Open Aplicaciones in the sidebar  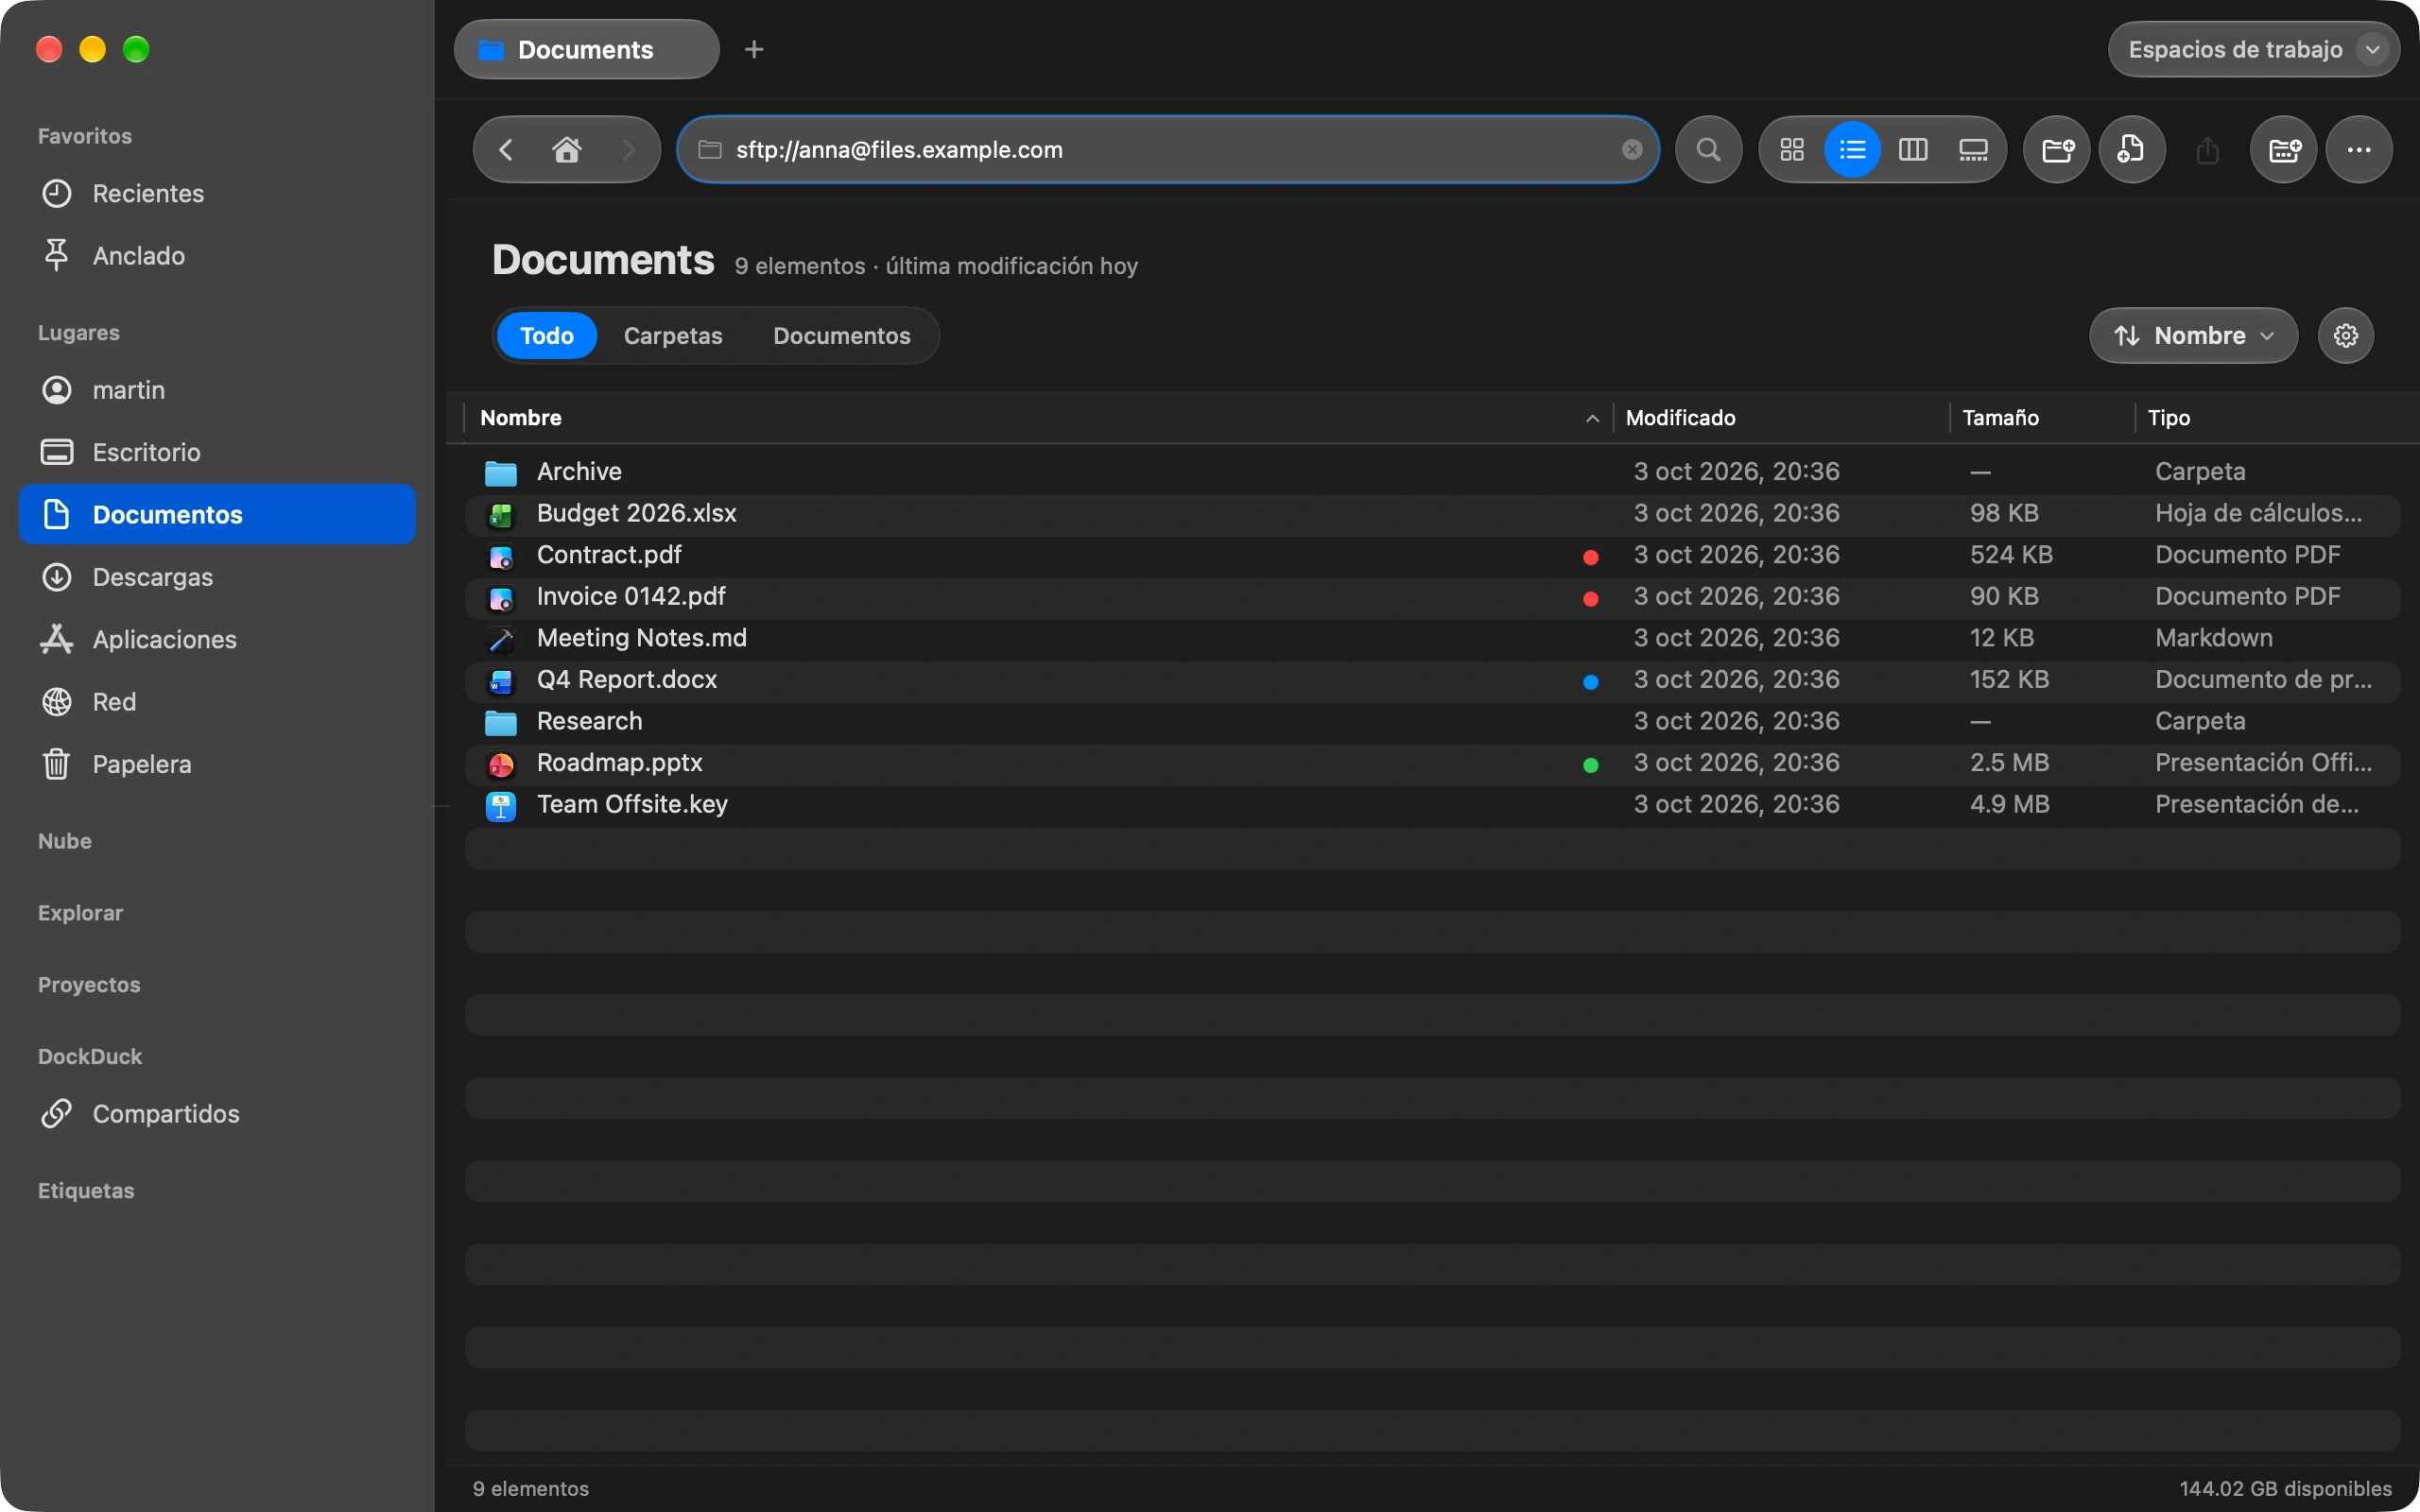217,639
